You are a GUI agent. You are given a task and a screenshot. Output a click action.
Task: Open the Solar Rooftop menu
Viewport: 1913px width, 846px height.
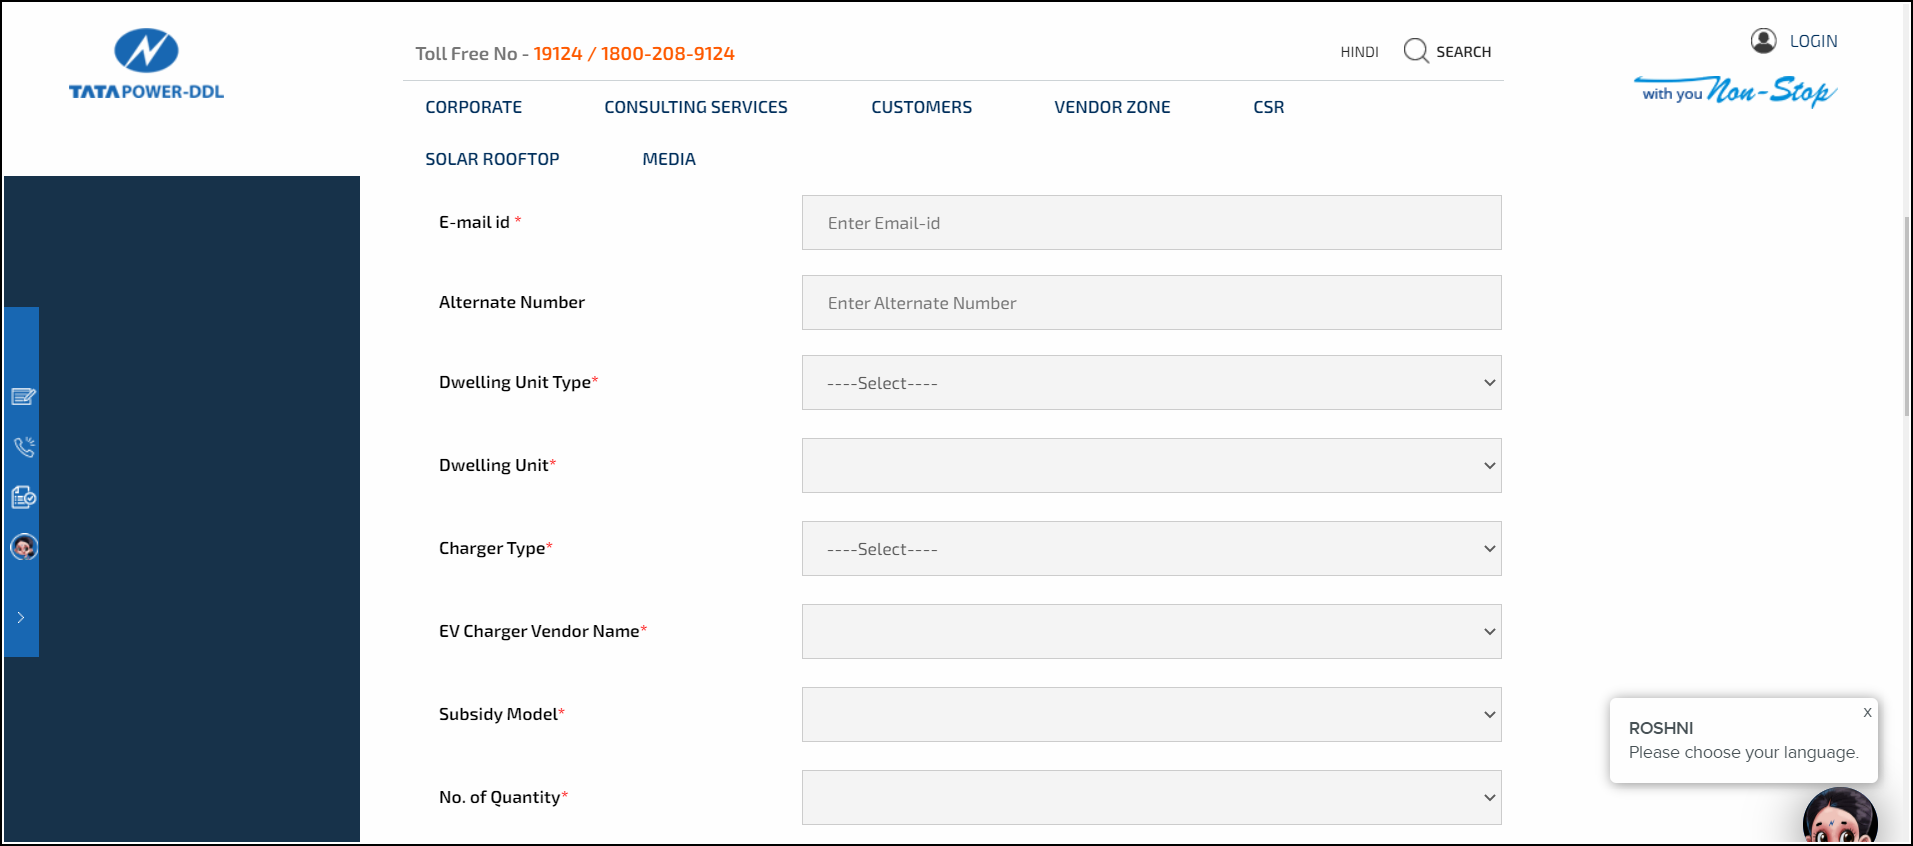click(492, 159)
